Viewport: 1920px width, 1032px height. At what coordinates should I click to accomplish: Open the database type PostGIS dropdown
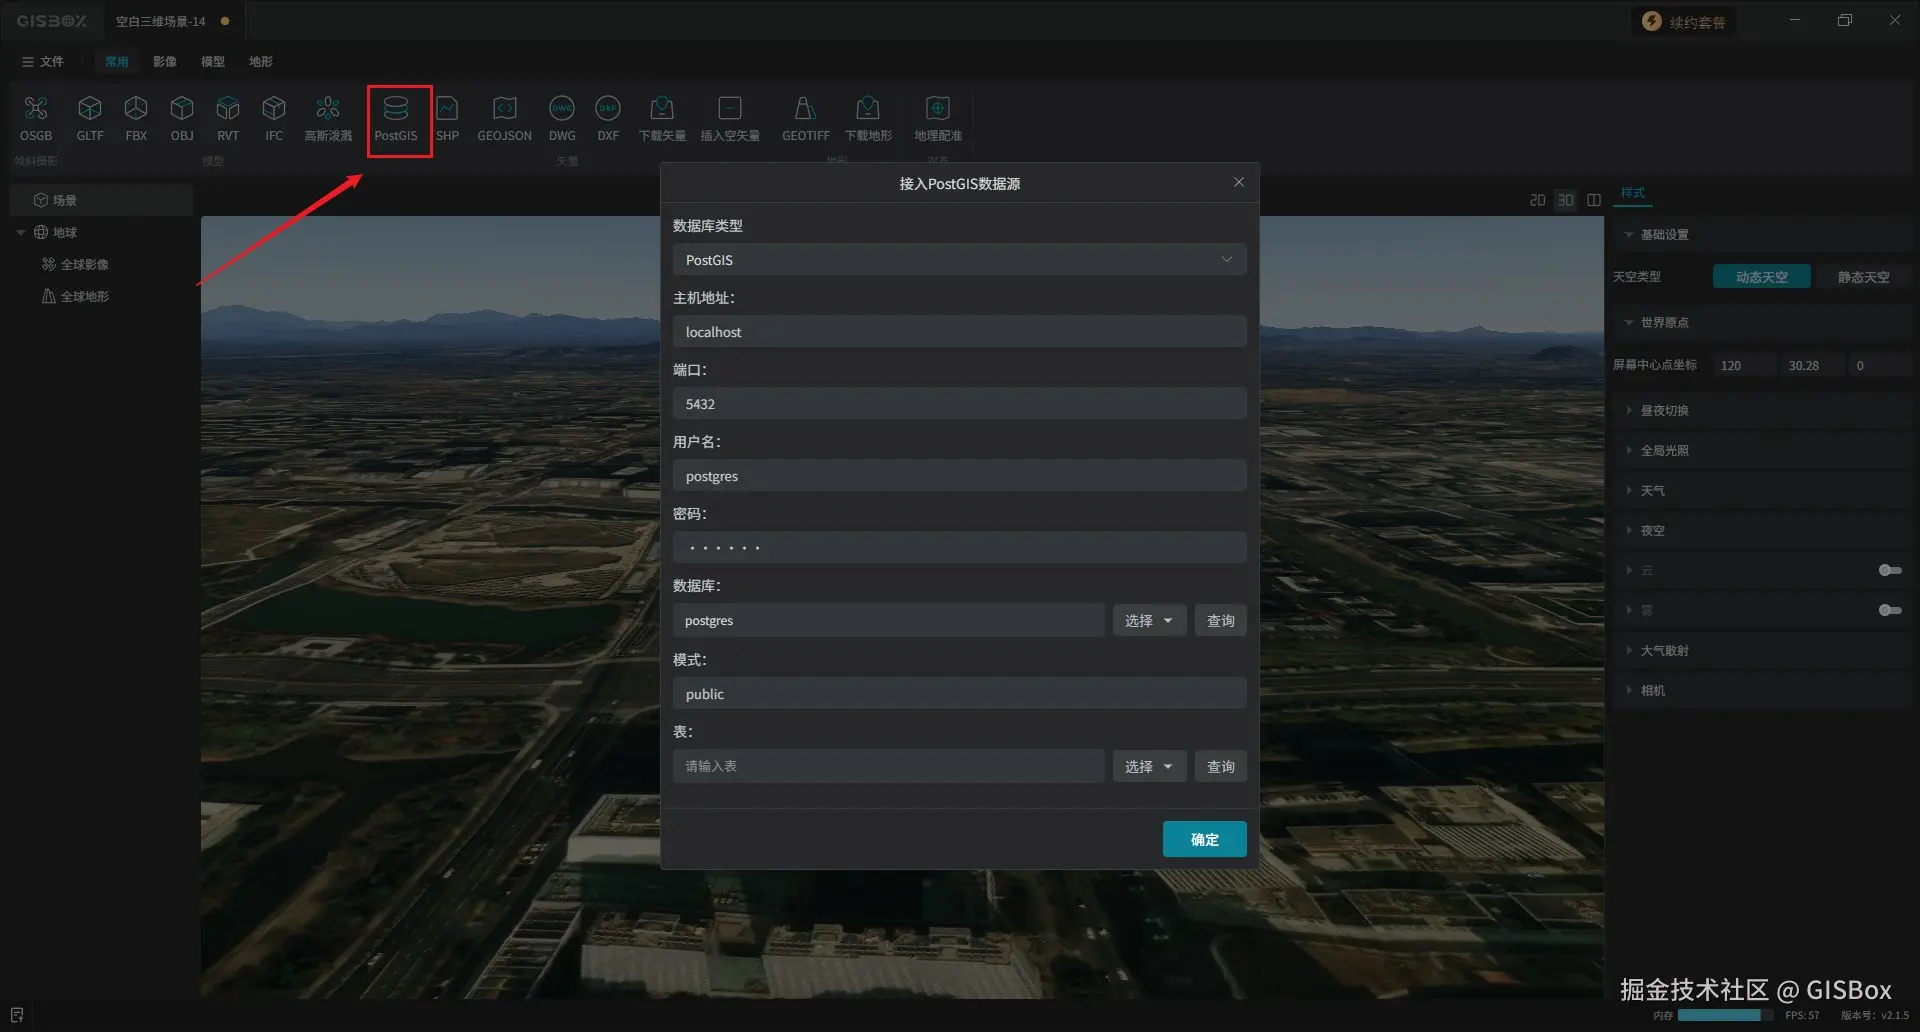pyautogui.click(x=959, y=260)
